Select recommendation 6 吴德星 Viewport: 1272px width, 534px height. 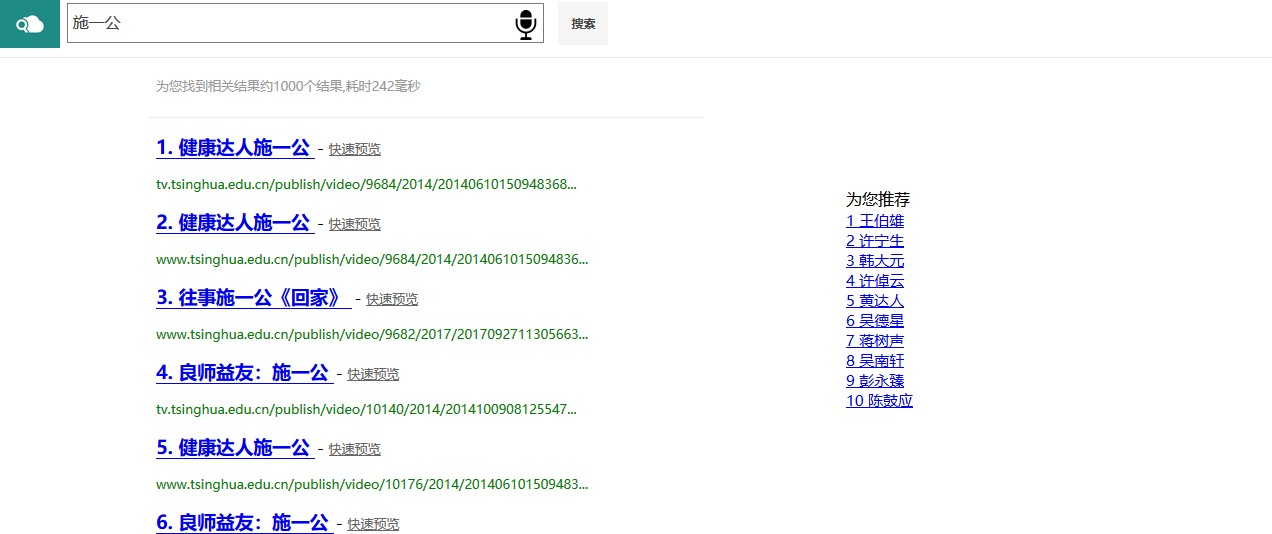tap(875, 321)
